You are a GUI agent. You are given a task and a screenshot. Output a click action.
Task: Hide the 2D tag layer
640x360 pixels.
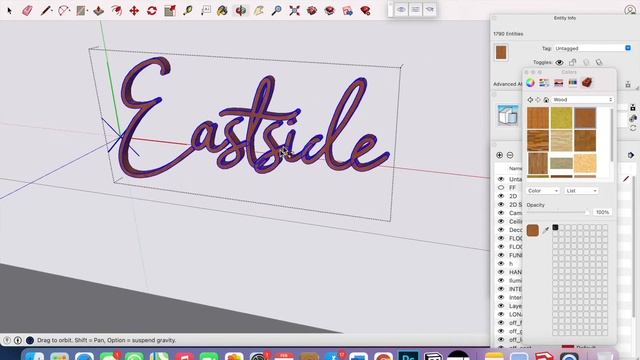coord(501,196)
